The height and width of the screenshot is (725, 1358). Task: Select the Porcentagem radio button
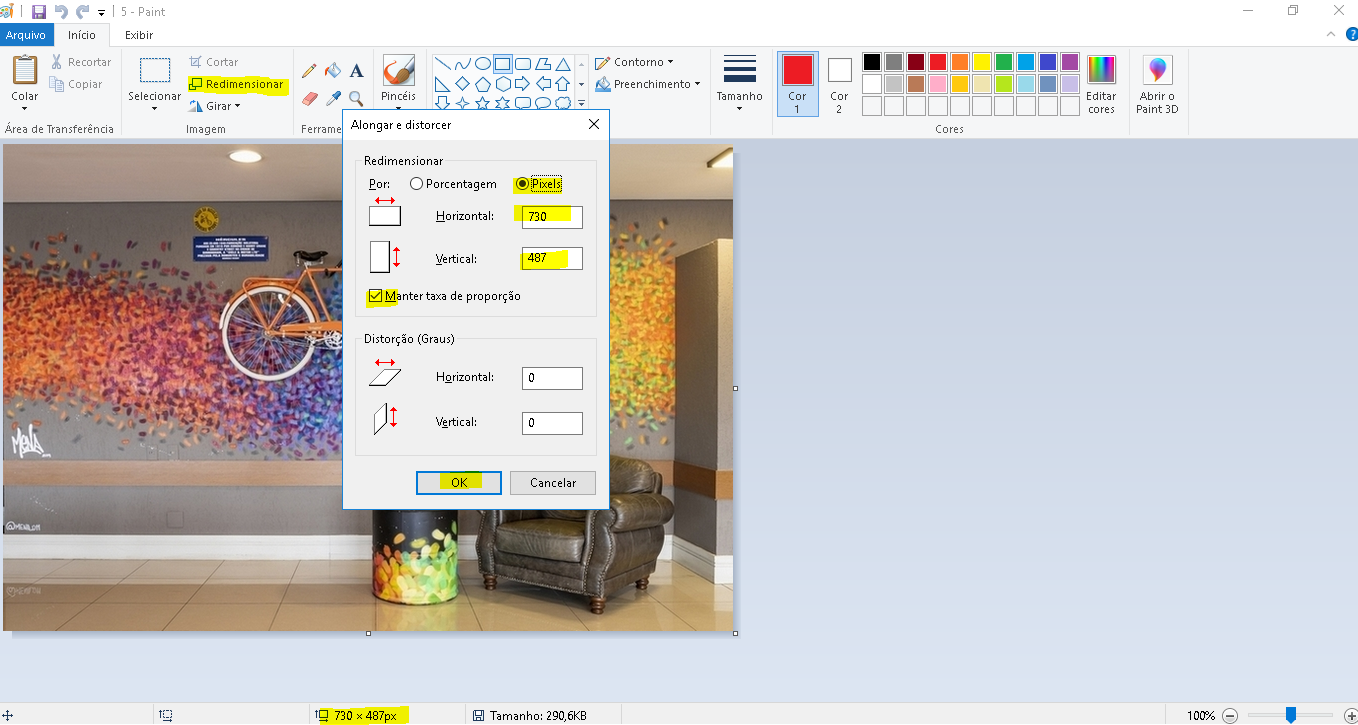point(416,184)
